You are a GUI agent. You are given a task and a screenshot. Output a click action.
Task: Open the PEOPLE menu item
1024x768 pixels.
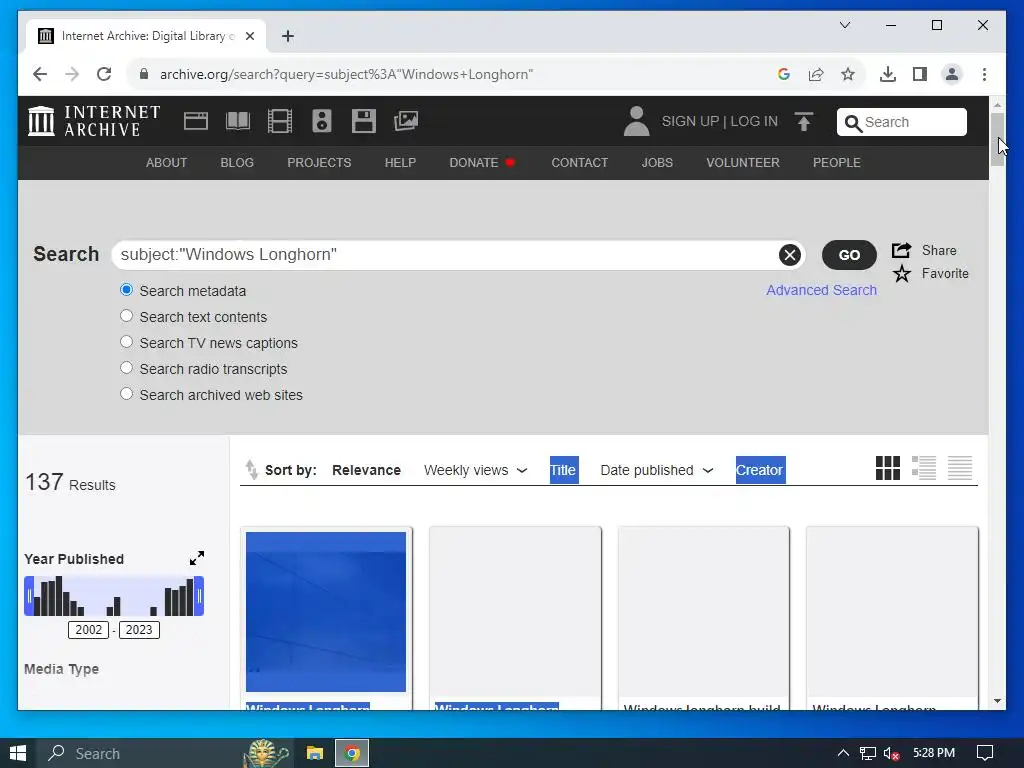coord(837,163)
